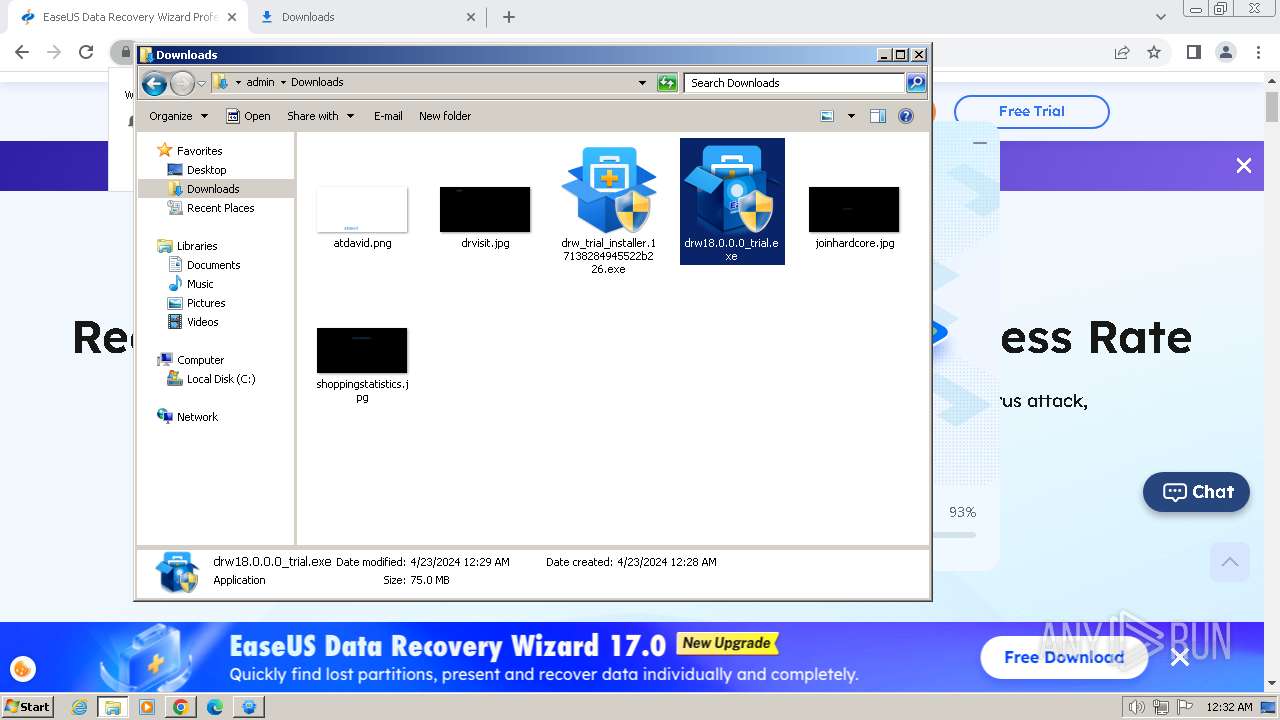Share this page icon
This screenshot has width=1280, height=720.
pos(1122,52)
